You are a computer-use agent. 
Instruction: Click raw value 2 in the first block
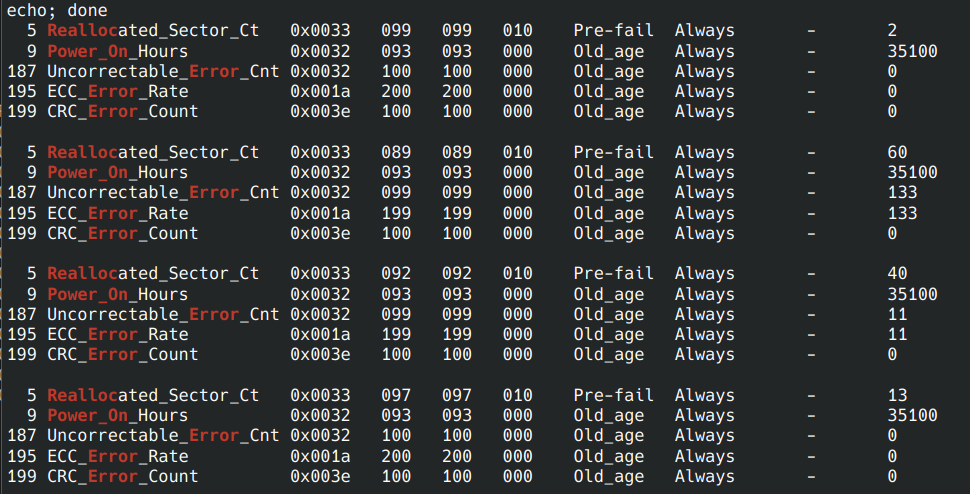(892, 30)
